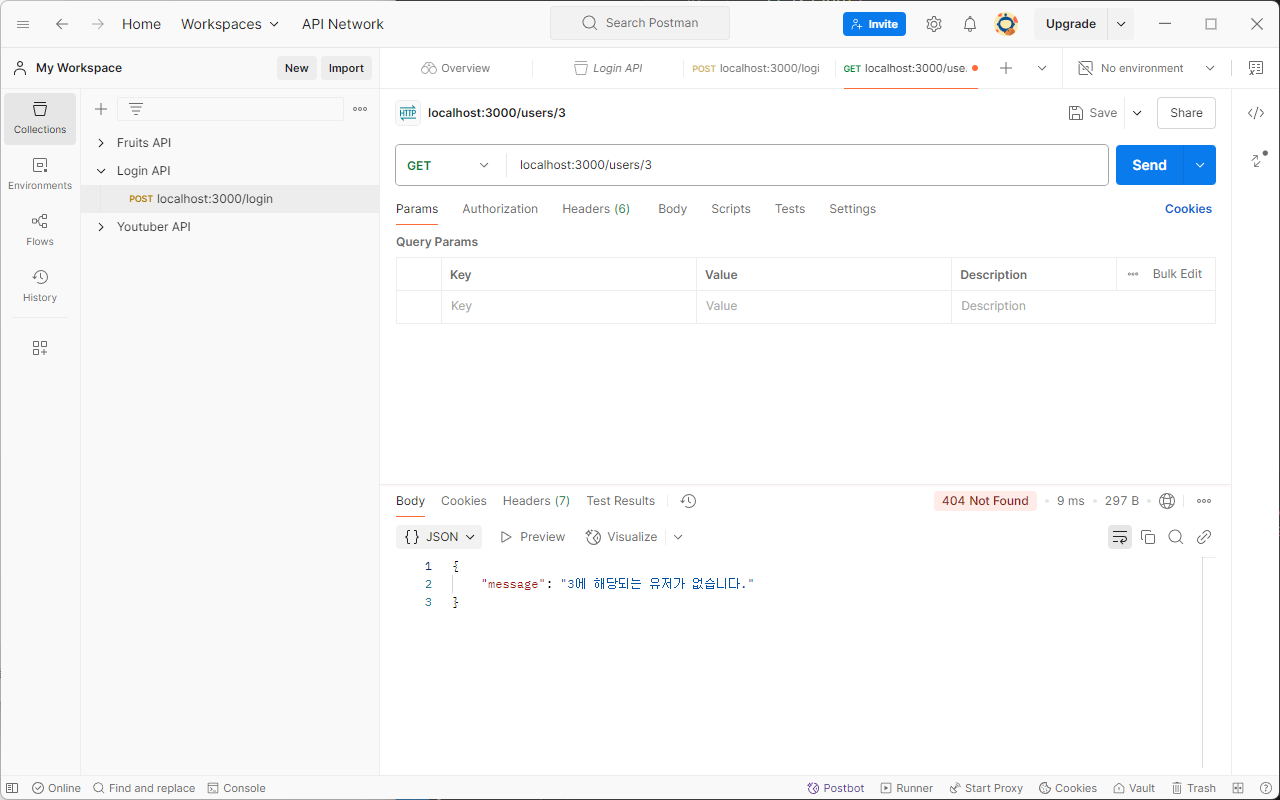Viewport: 1280px width, 800px height.
Task: Switch to the request Body tab
Action: pyautogui.click(x=672, y=209)
